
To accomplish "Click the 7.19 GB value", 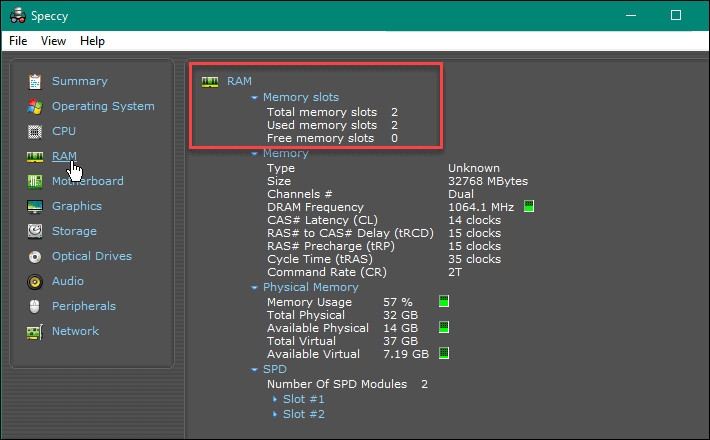I will point(406,354).
